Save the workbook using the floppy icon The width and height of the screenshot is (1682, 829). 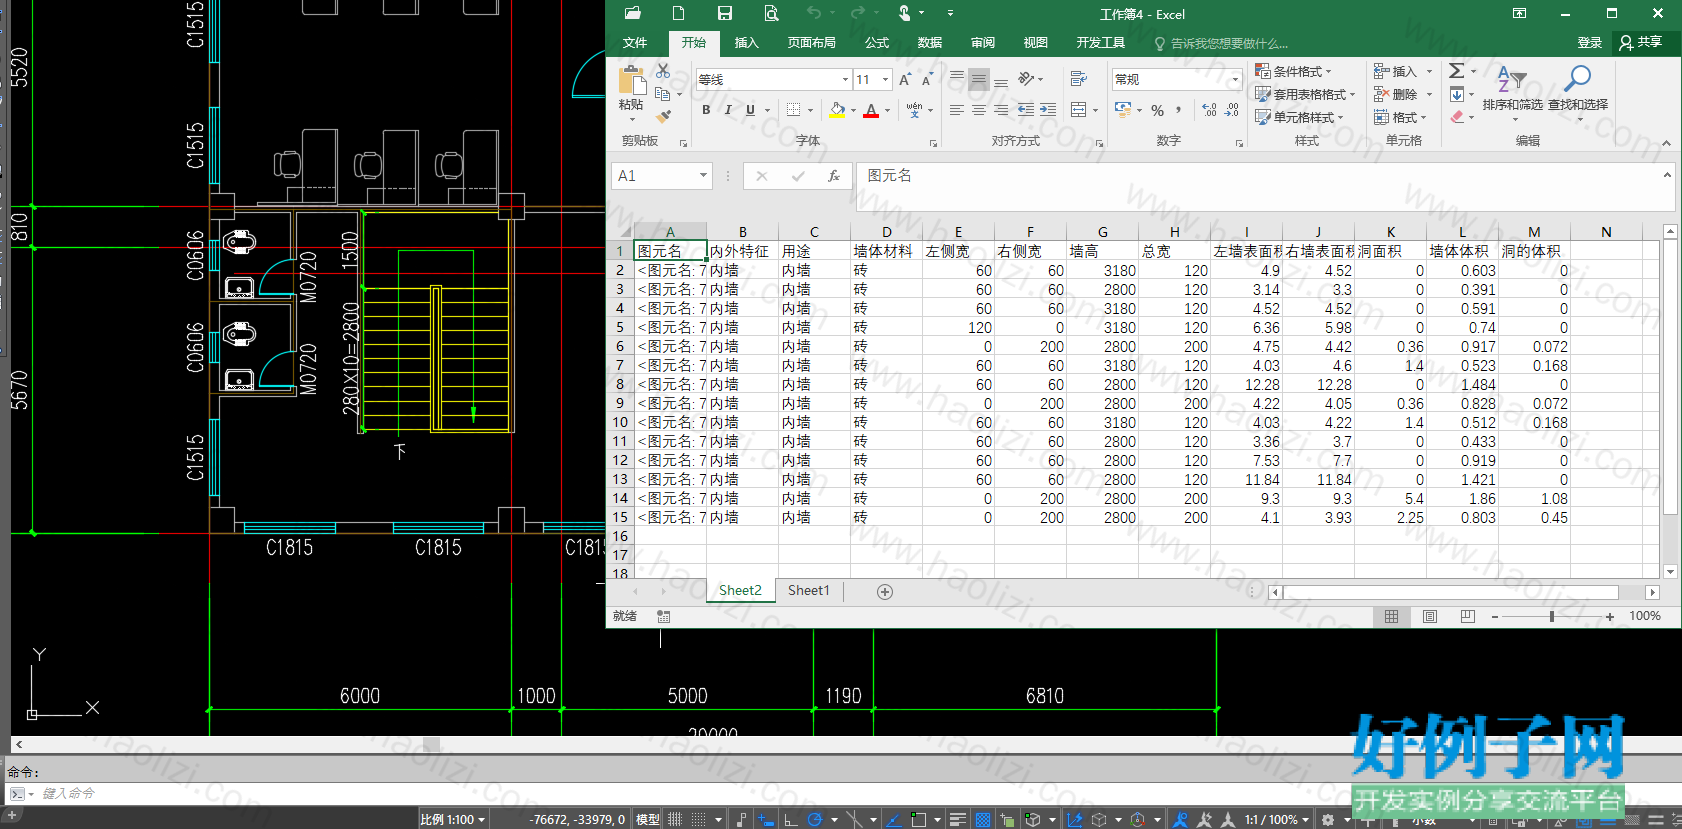[x=725, y=13]
